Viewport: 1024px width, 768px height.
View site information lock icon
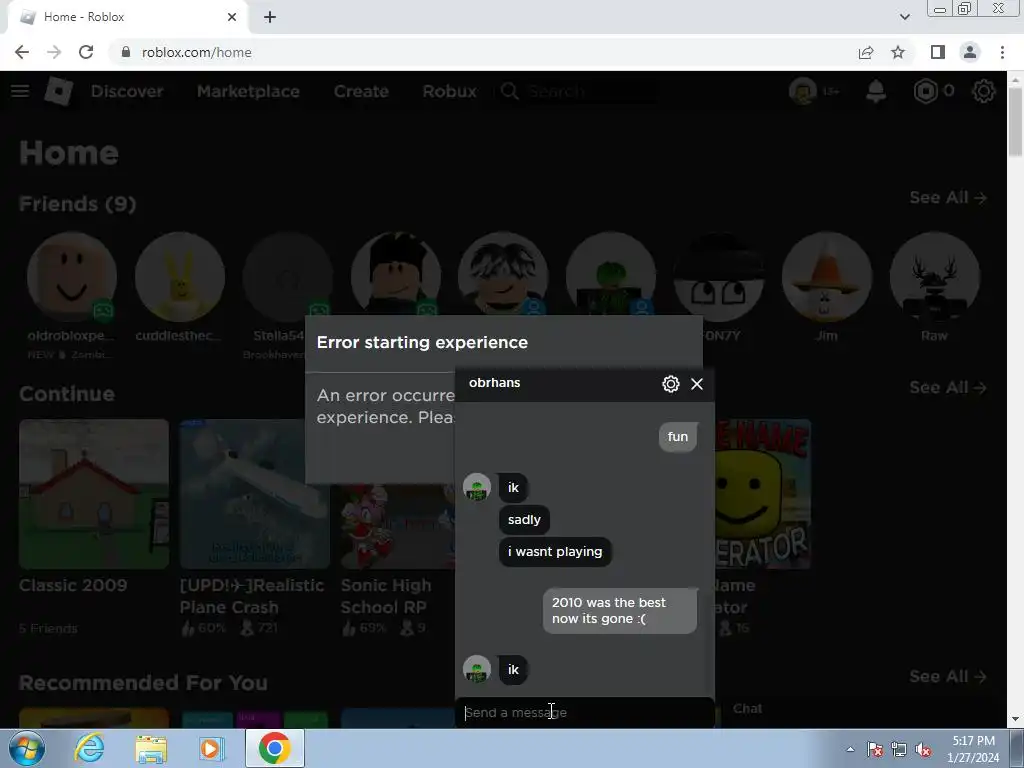click(126, 52)
